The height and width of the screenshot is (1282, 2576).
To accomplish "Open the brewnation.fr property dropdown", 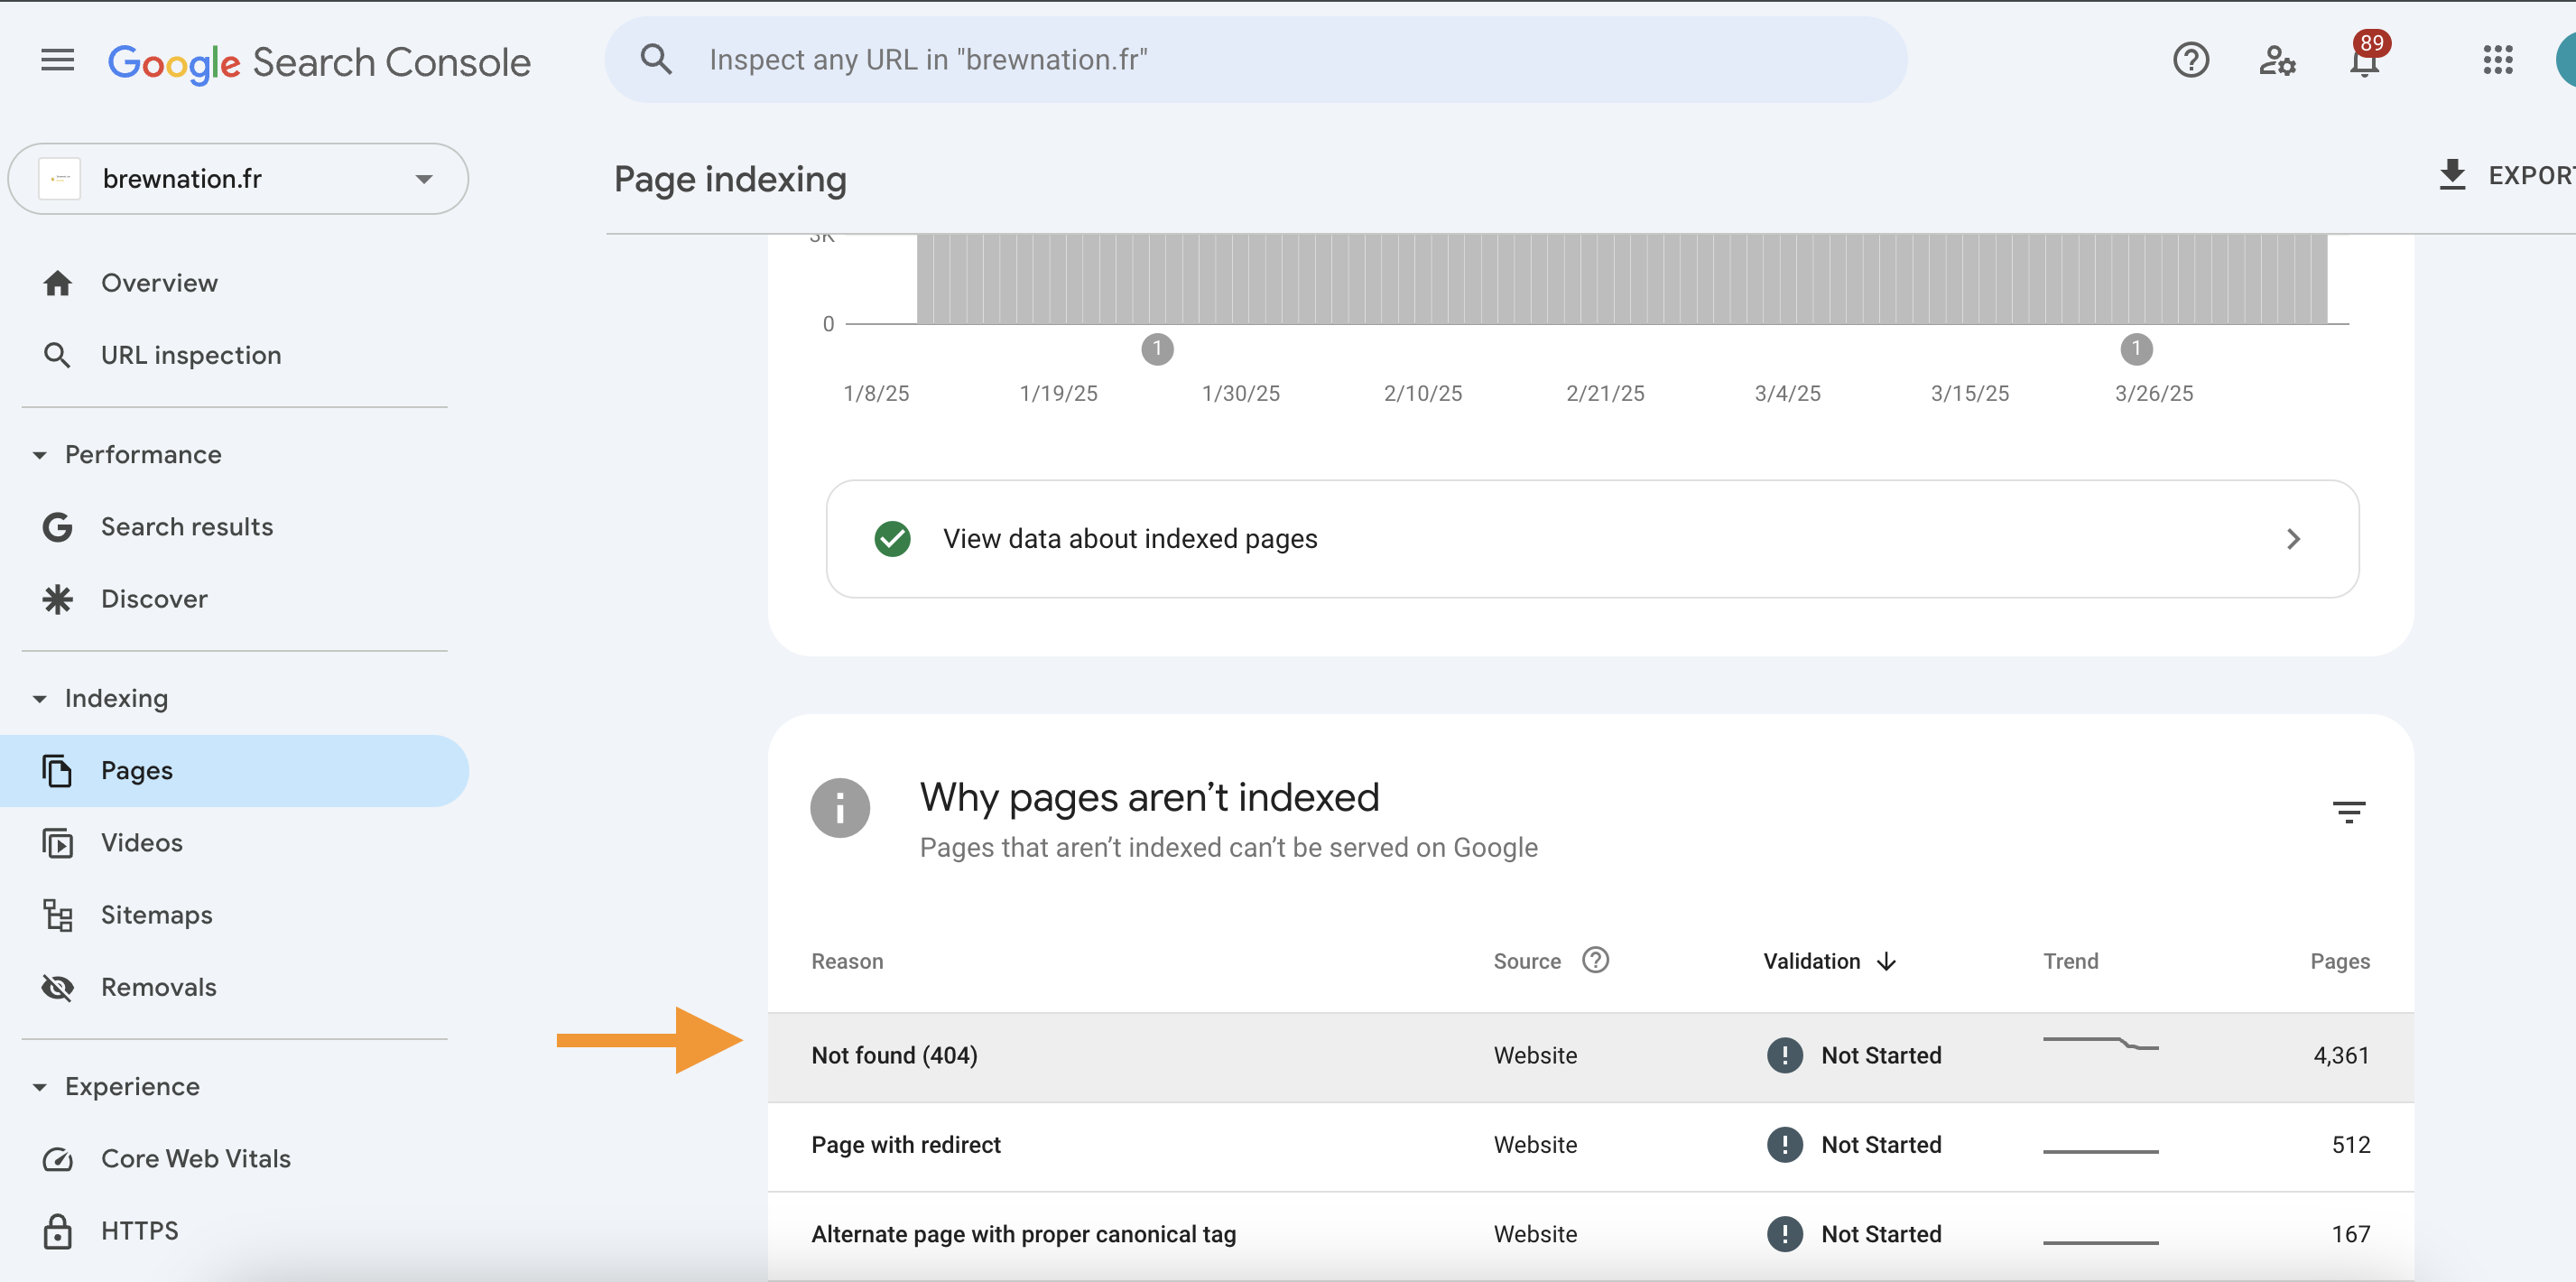I will click(238, 178).
